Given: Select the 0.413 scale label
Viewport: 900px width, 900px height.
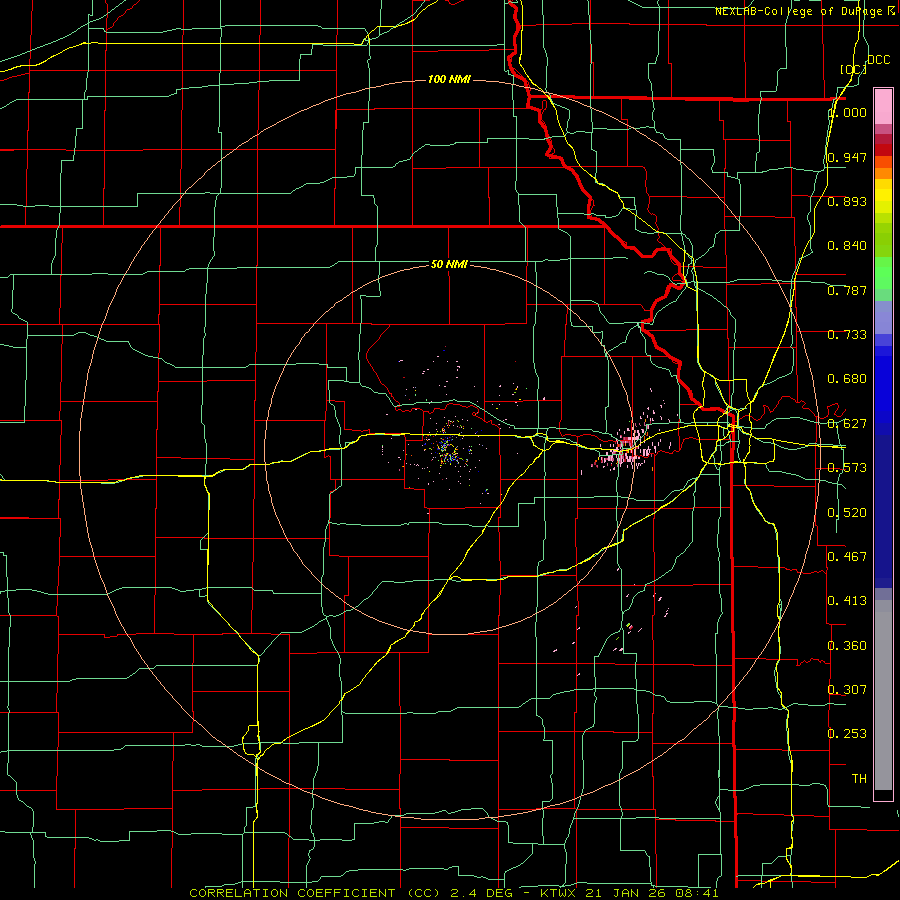Looking at the screenshot, I should pos(847,601).
